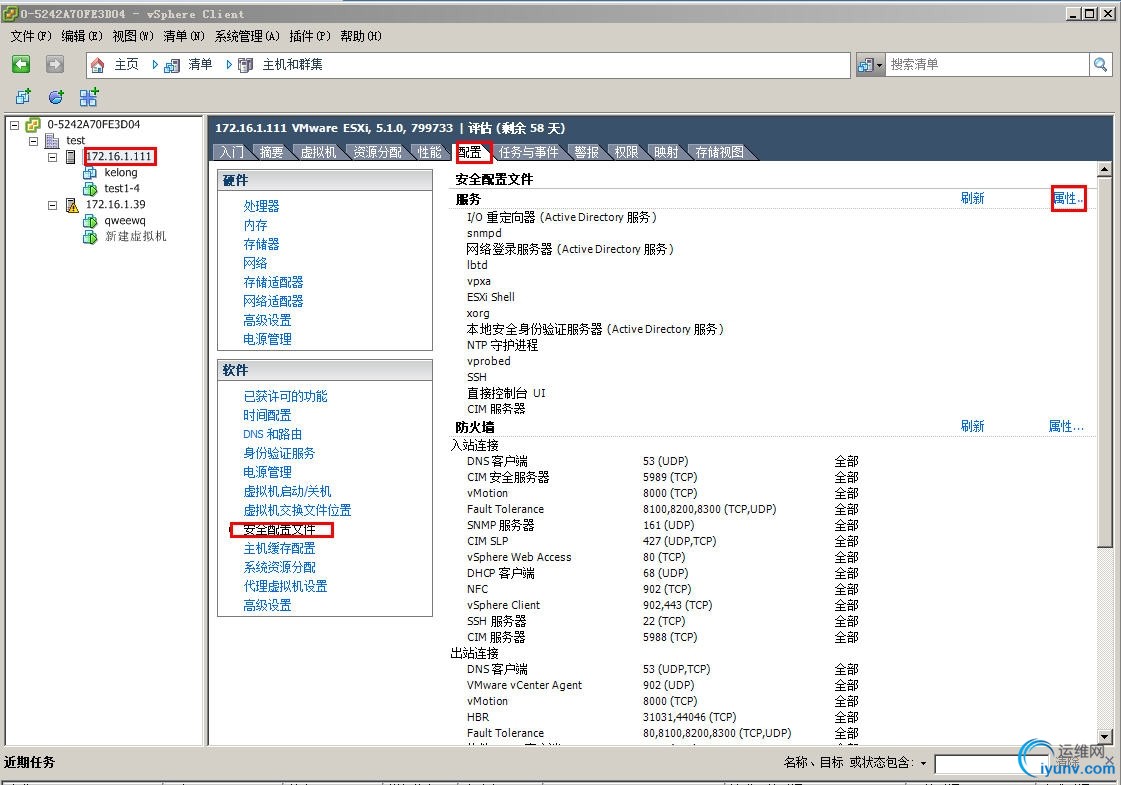1121x785 pixels.
Task: Click the new virtual machine toolbar icon
Action: [x=24, y=97]
